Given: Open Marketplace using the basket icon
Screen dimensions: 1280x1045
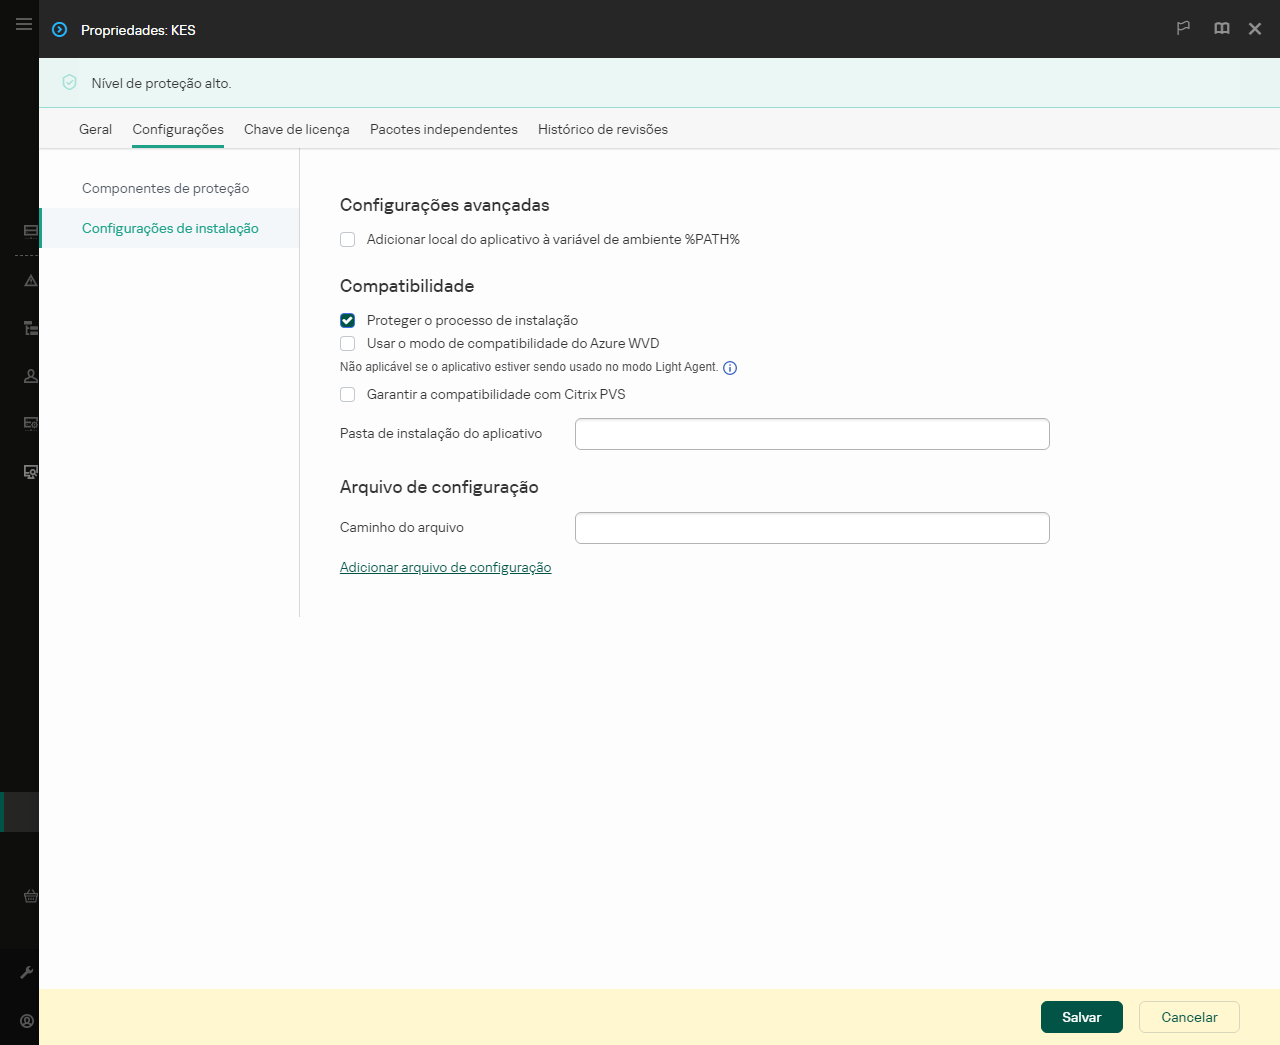Looking at the screenshot, I should 29,897.
